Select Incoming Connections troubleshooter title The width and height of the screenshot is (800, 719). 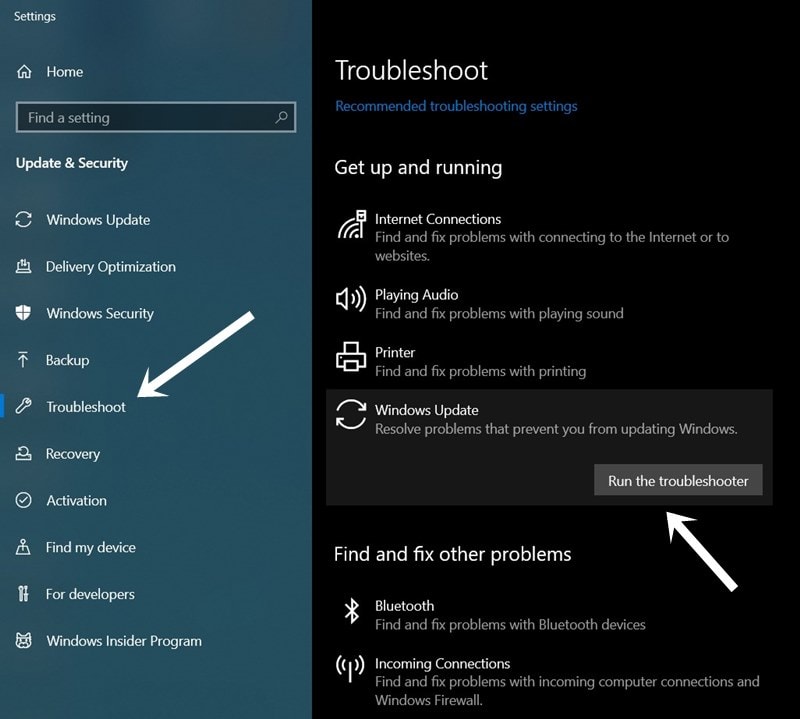(x=442, y=663)
